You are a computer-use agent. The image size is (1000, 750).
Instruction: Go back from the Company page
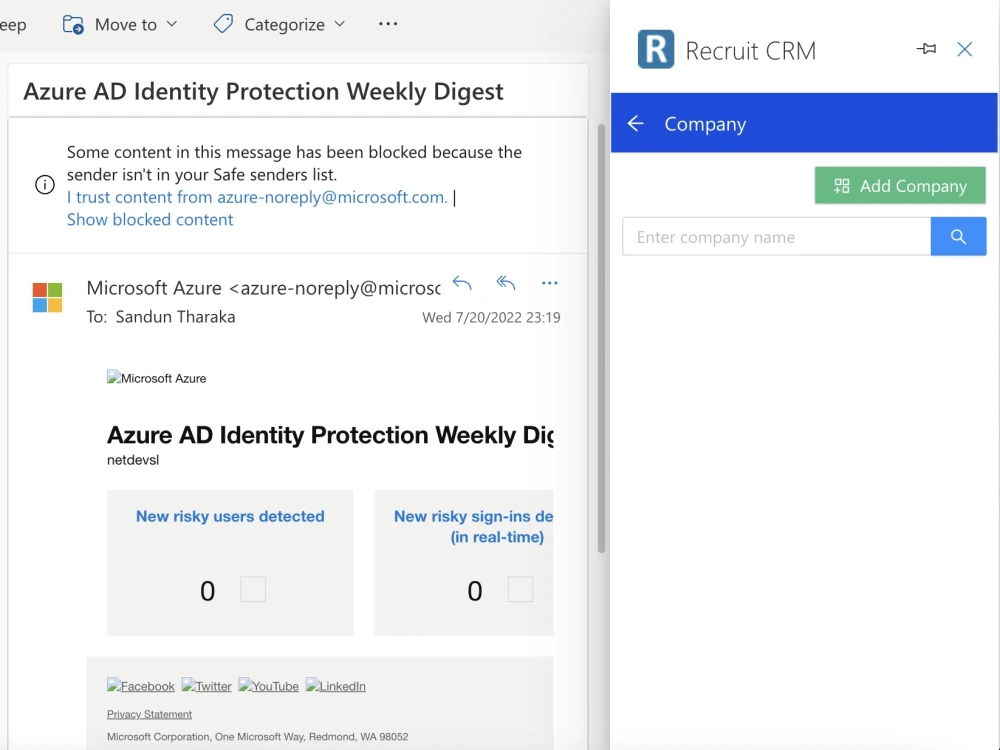pos(635,123)
